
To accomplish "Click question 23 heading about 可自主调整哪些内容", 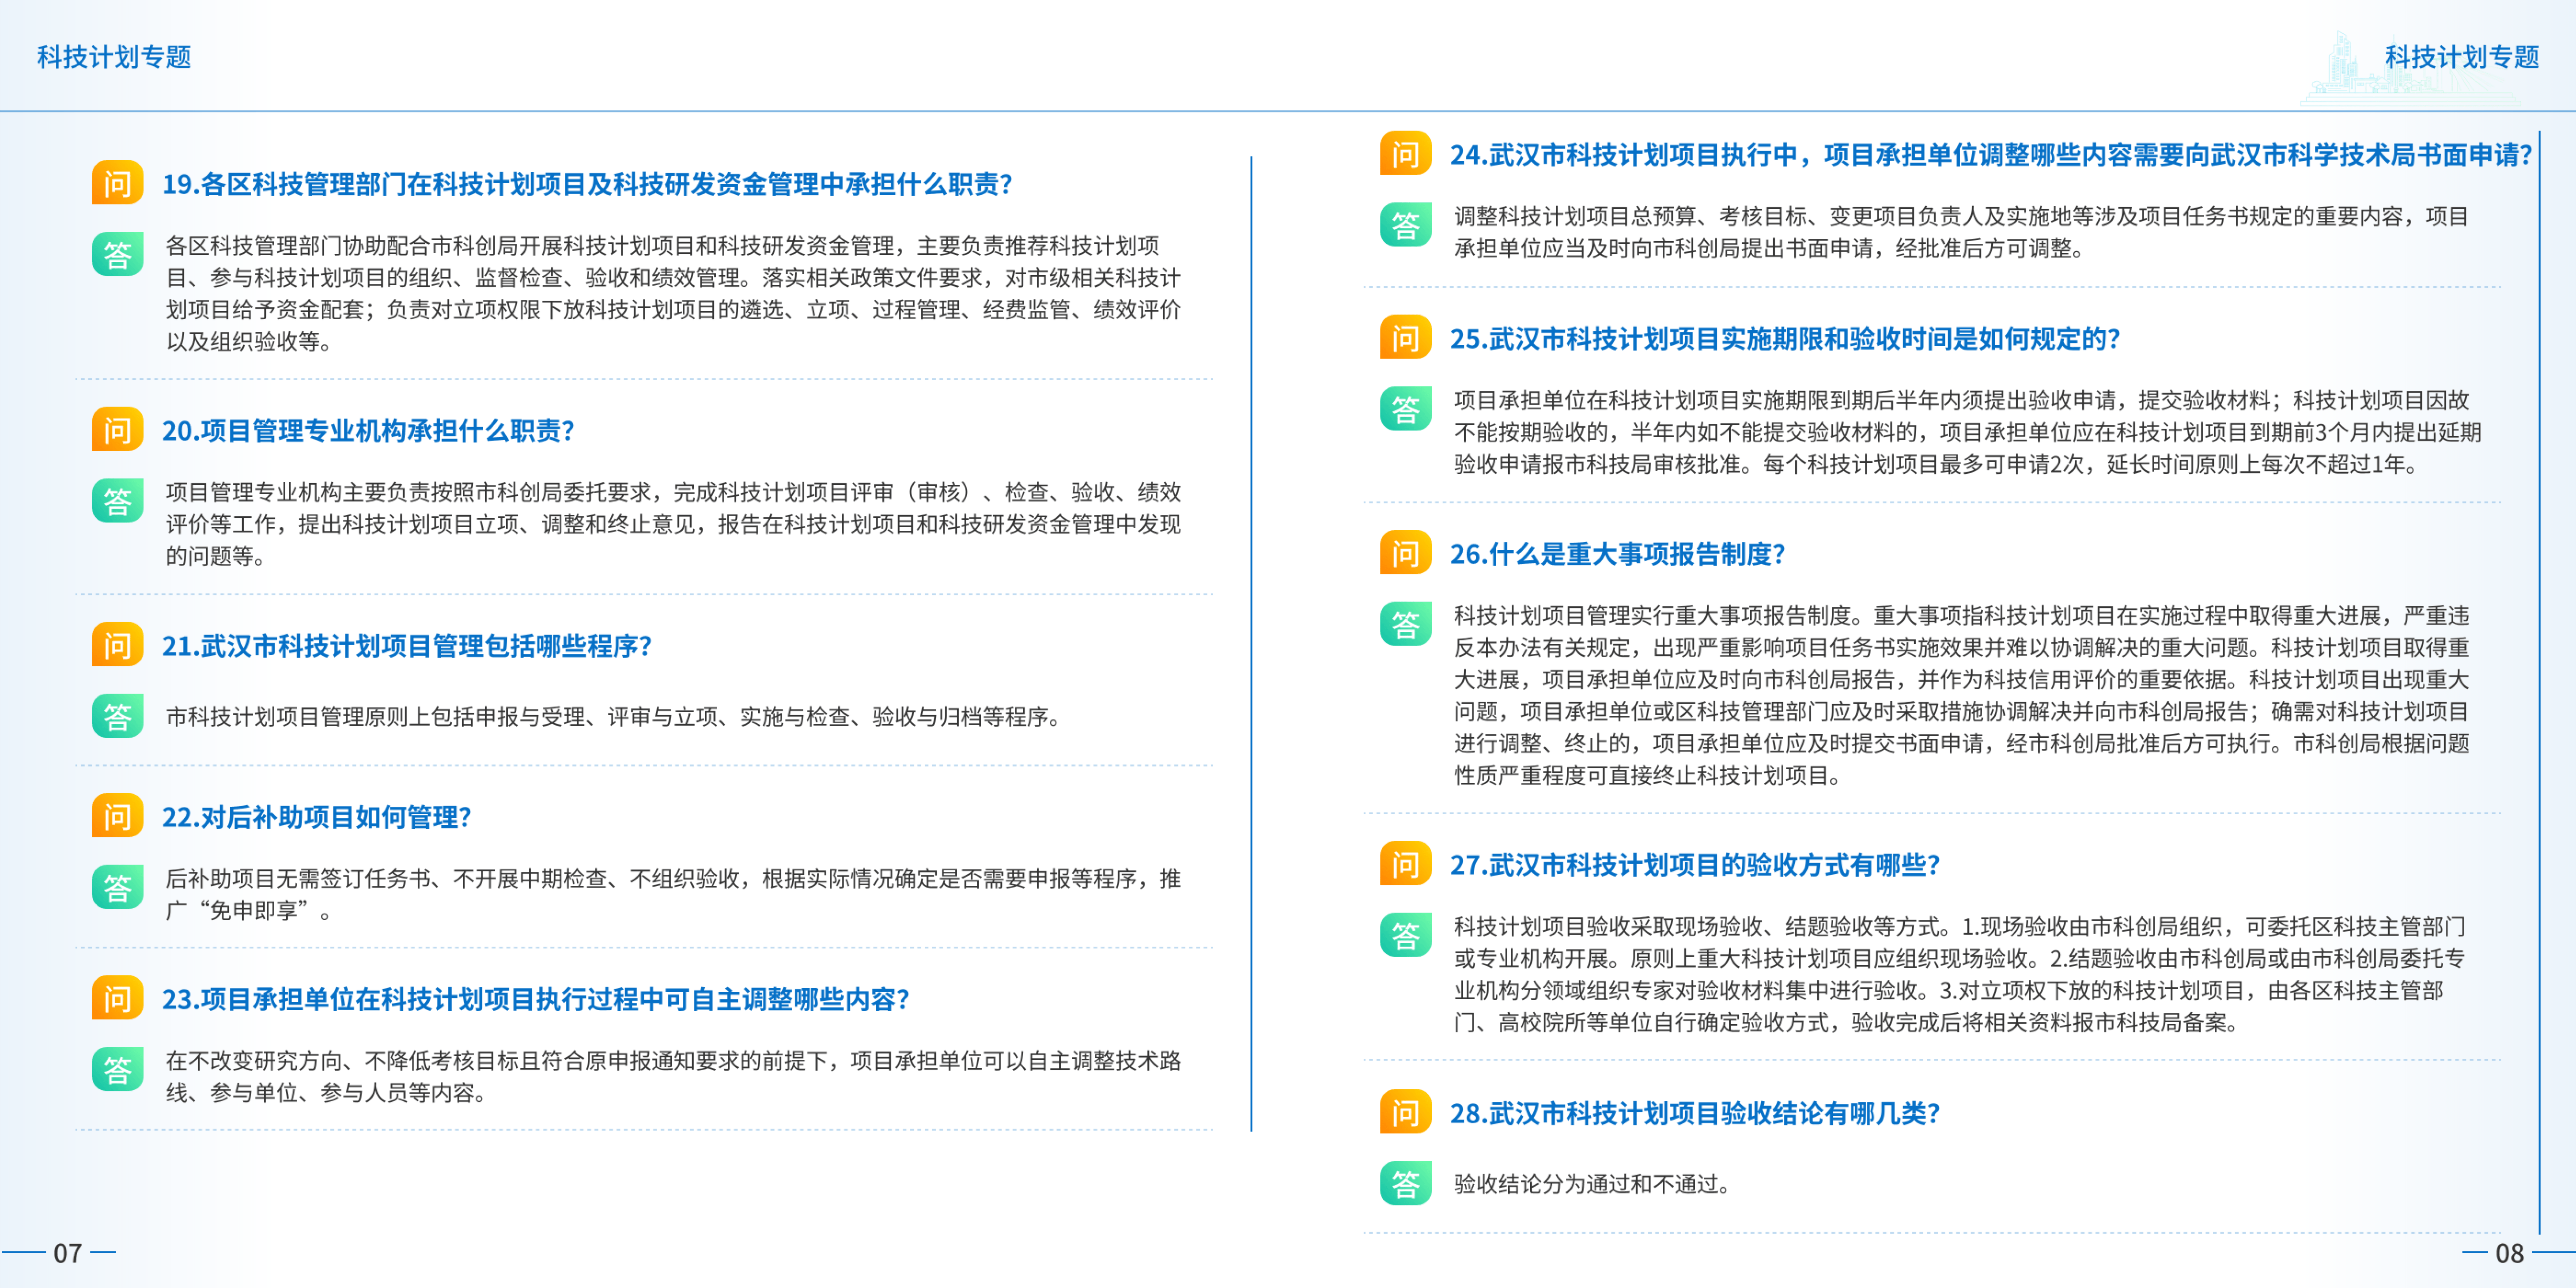I will click(x=536, y=999).
